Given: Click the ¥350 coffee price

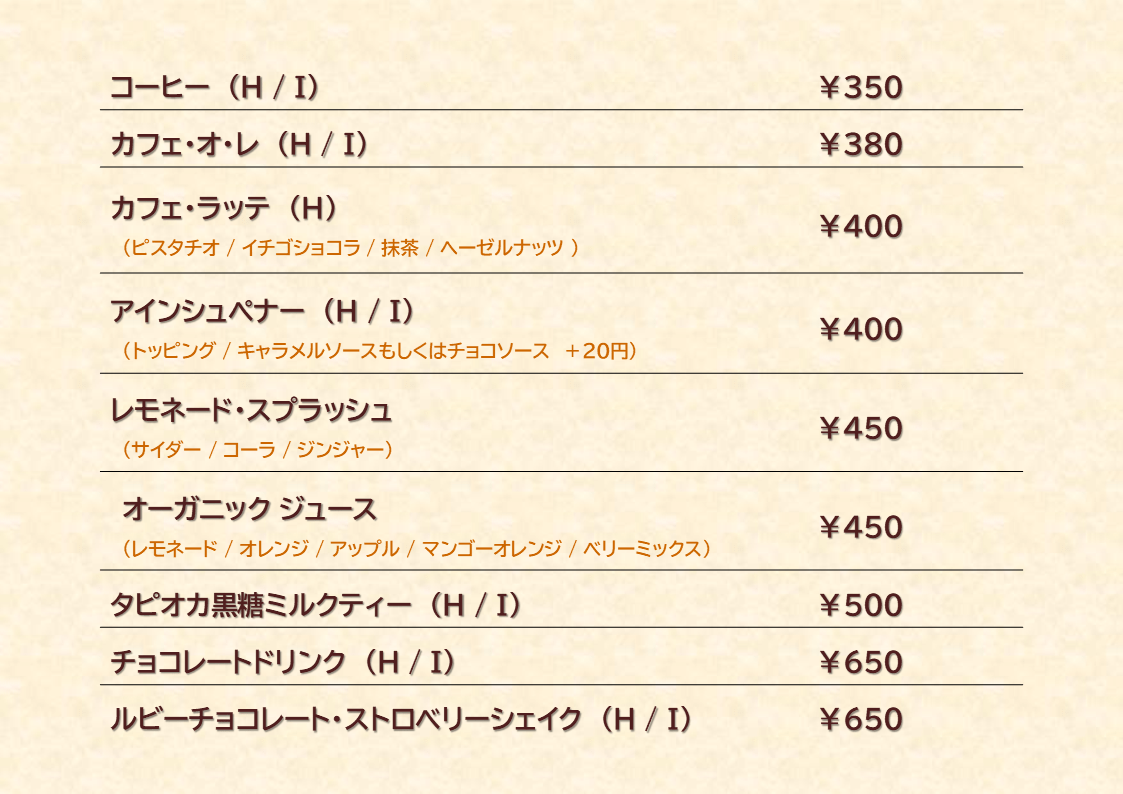Looking at the screenshot, I should pos(861,87).
